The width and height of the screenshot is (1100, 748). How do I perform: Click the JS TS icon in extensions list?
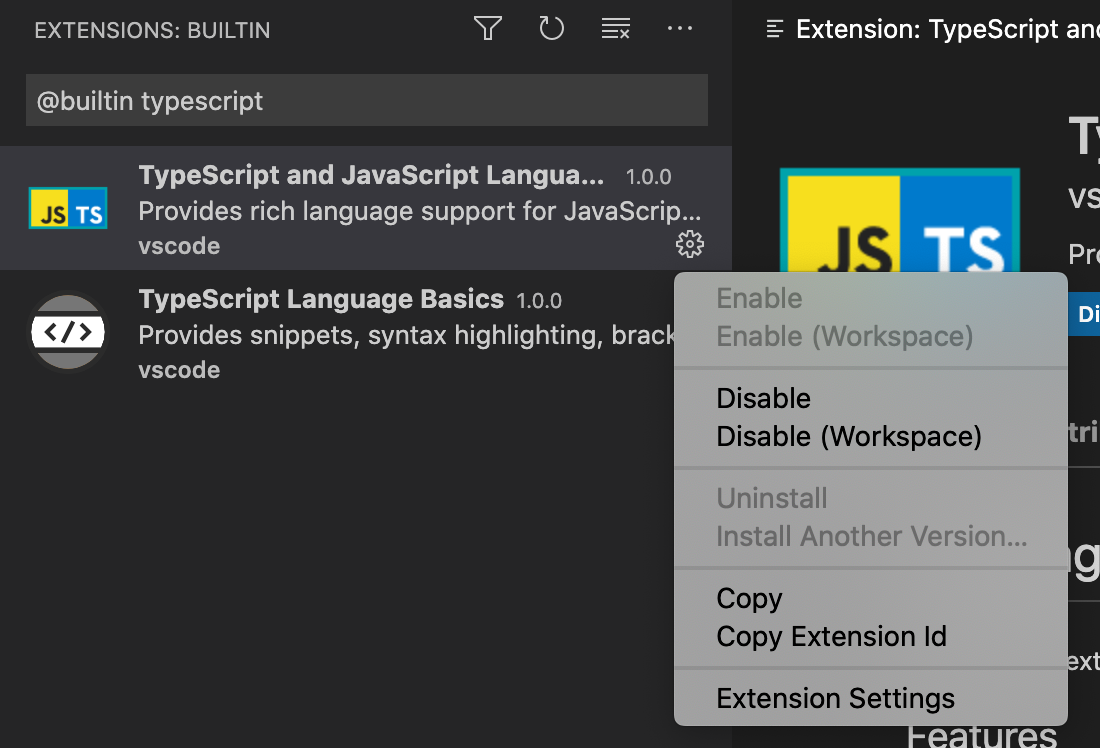(x=68, y=208)
